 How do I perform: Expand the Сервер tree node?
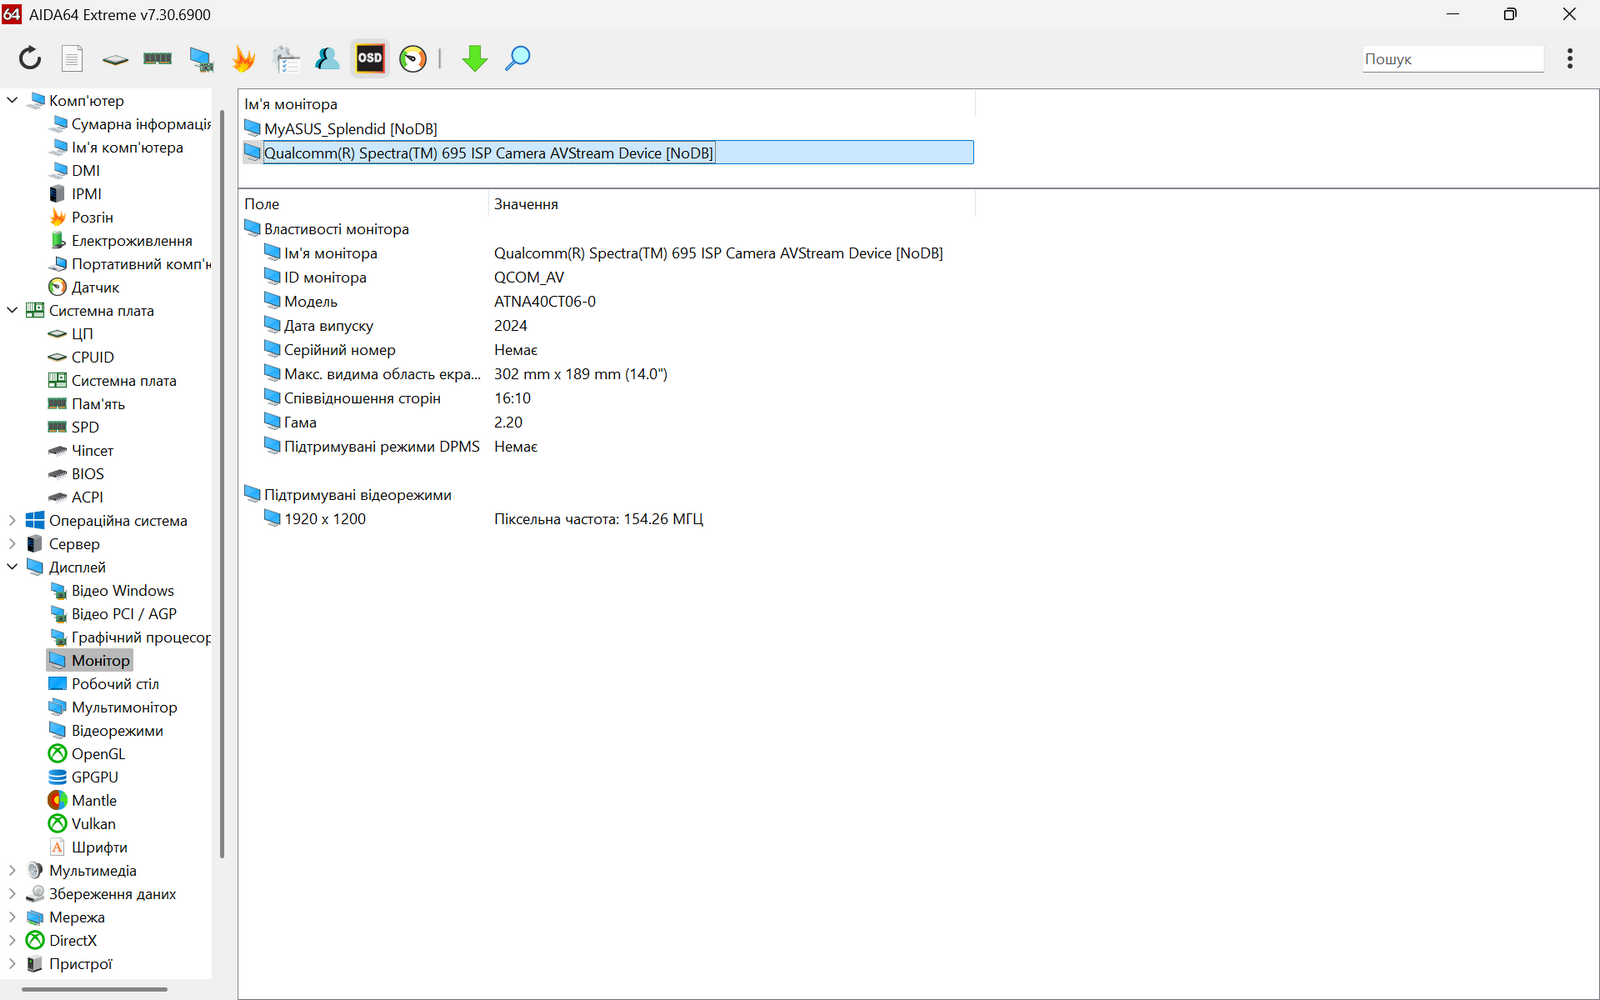(x=12, y=544)
